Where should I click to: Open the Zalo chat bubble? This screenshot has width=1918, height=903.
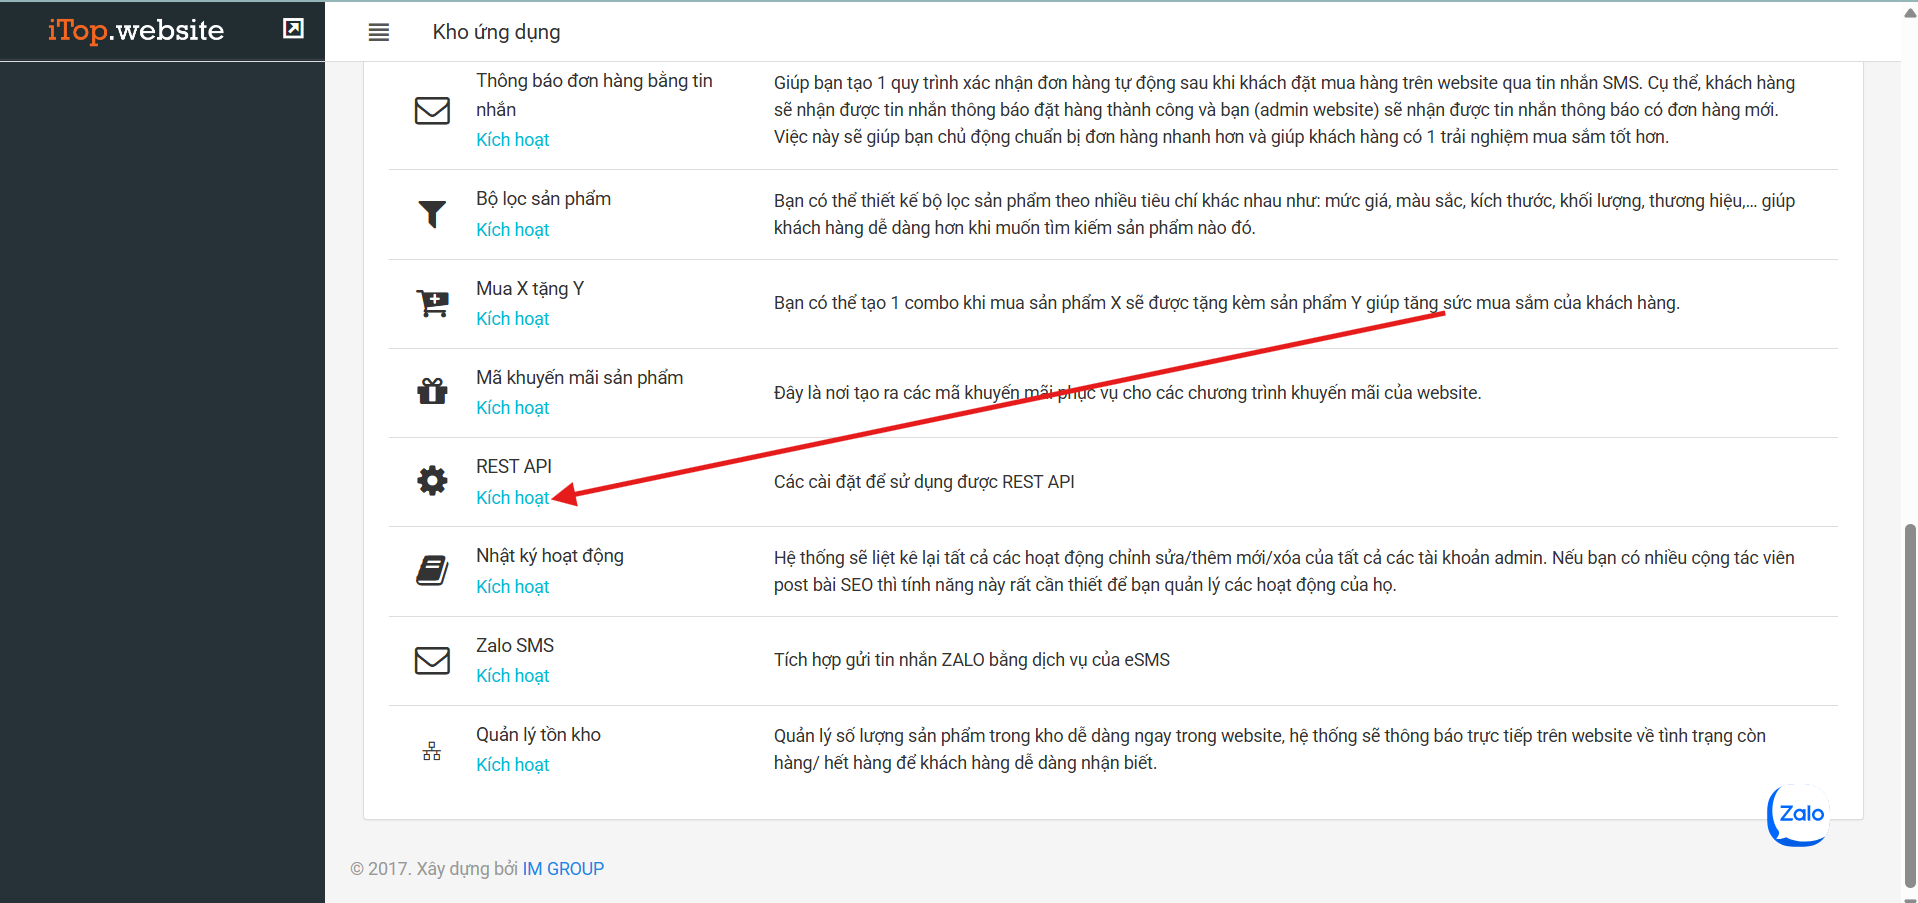pyautogui.click(x=1799, y=814)
